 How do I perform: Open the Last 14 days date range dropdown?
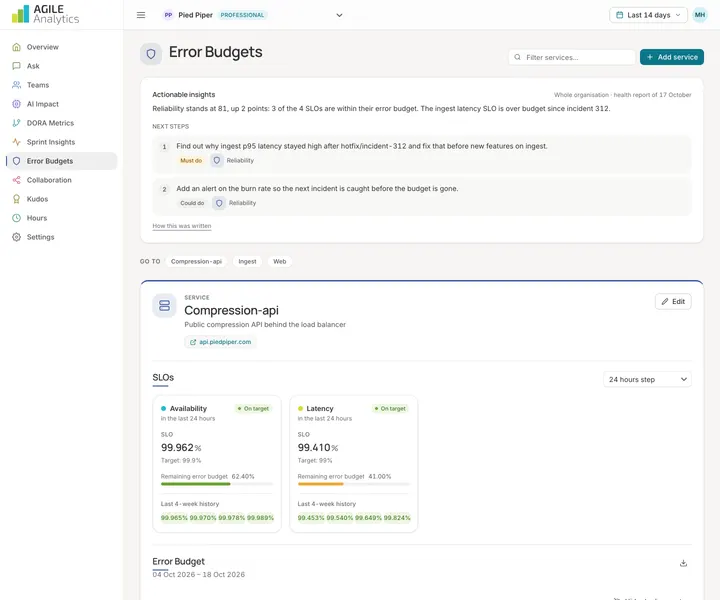[x=648, y=15]
